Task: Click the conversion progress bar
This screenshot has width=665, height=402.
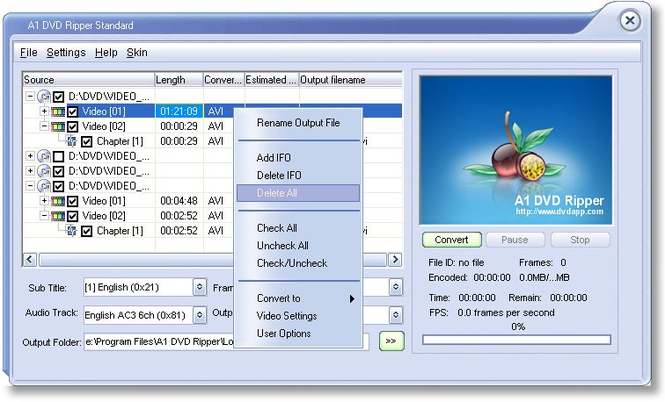Action: click(517, 340)
